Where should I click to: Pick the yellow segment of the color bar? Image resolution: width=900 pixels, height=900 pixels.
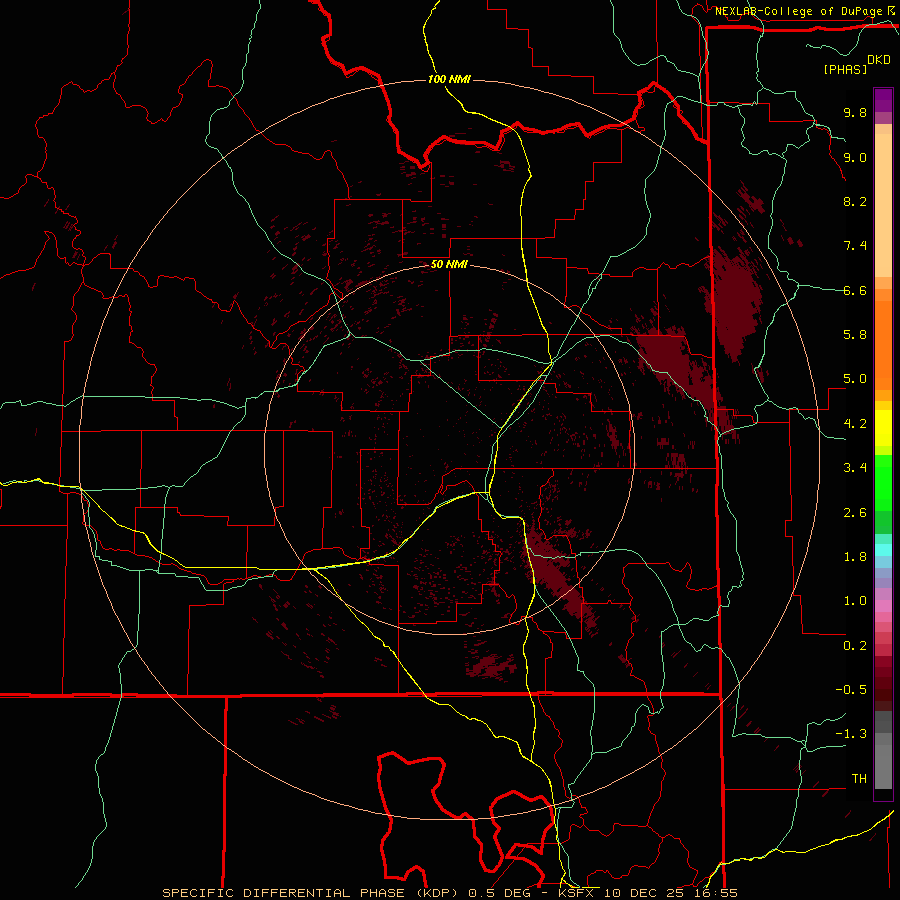click(x=883, y=428)
